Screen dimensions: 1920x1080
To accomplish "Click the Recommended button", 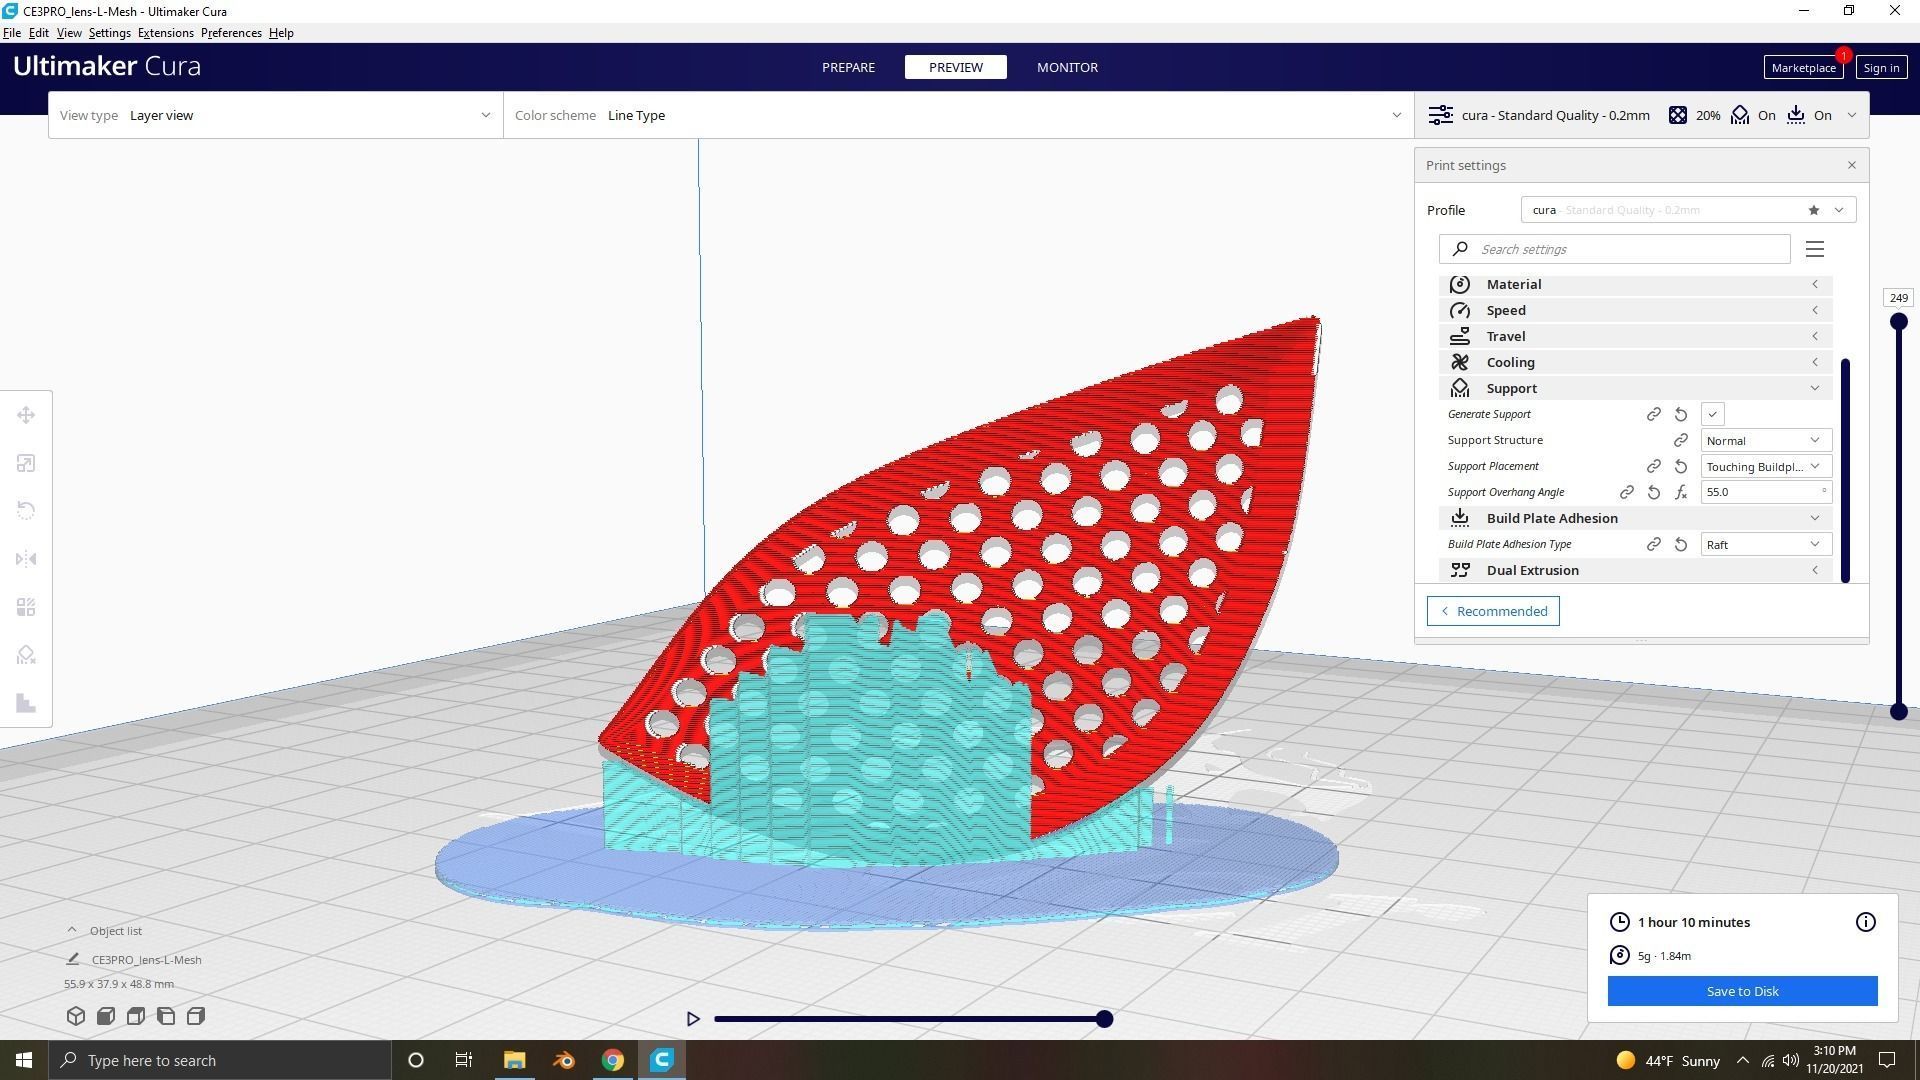I will point(1492,611).
